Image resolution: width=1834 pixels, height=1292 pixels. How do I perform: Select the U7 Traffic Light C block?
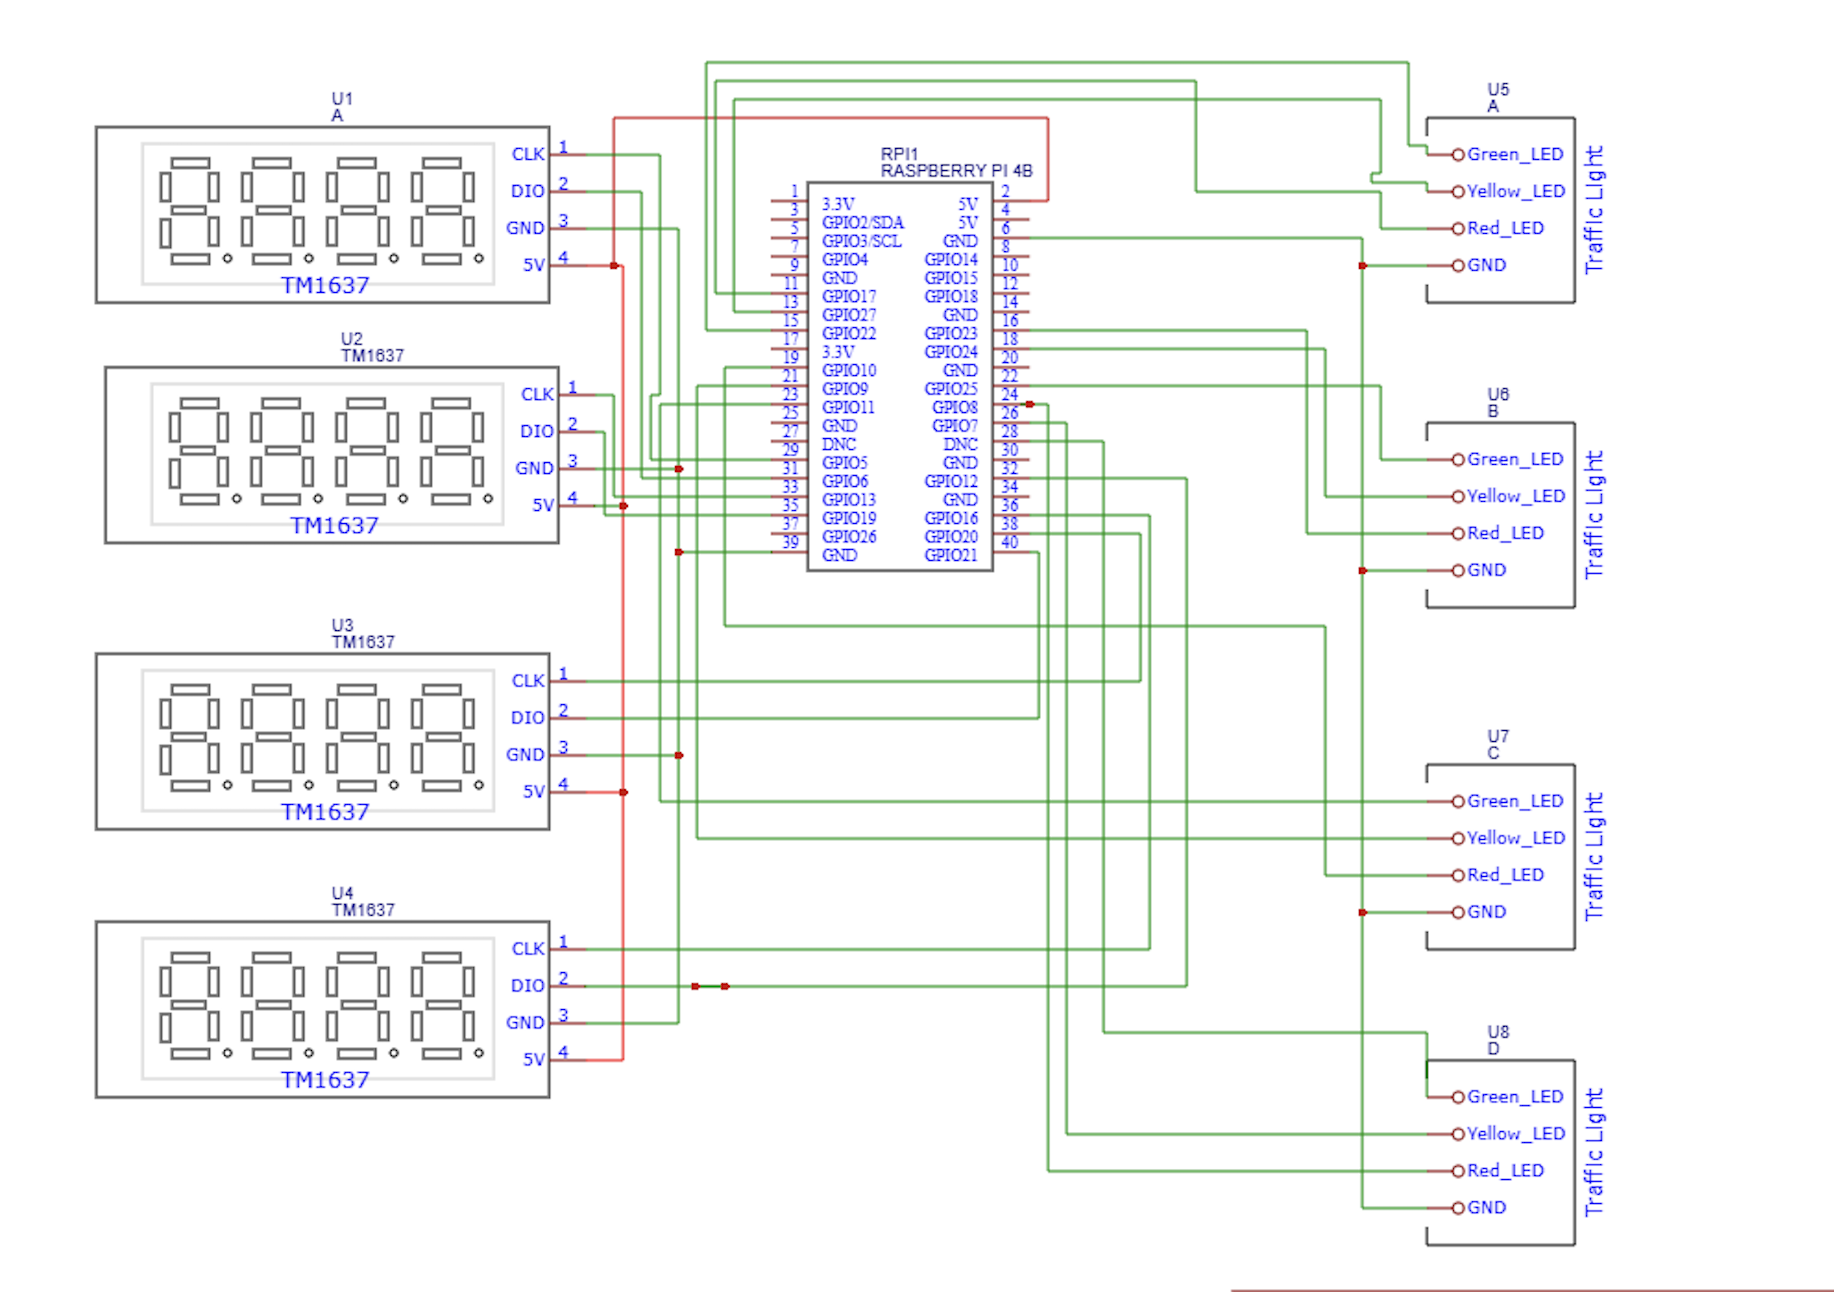(x=1499, y=857)
